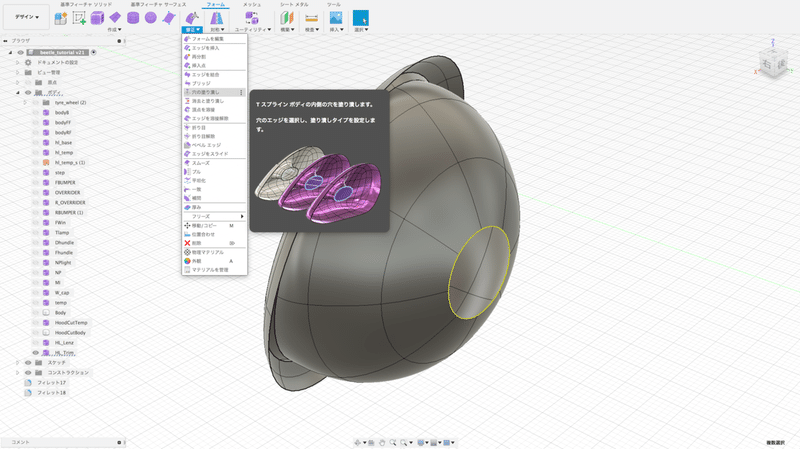Image resolution: width=800 pixels, height=449 pixels.
Task: Switch to the メッシュ tab
Action: click(x=252, y=4)
